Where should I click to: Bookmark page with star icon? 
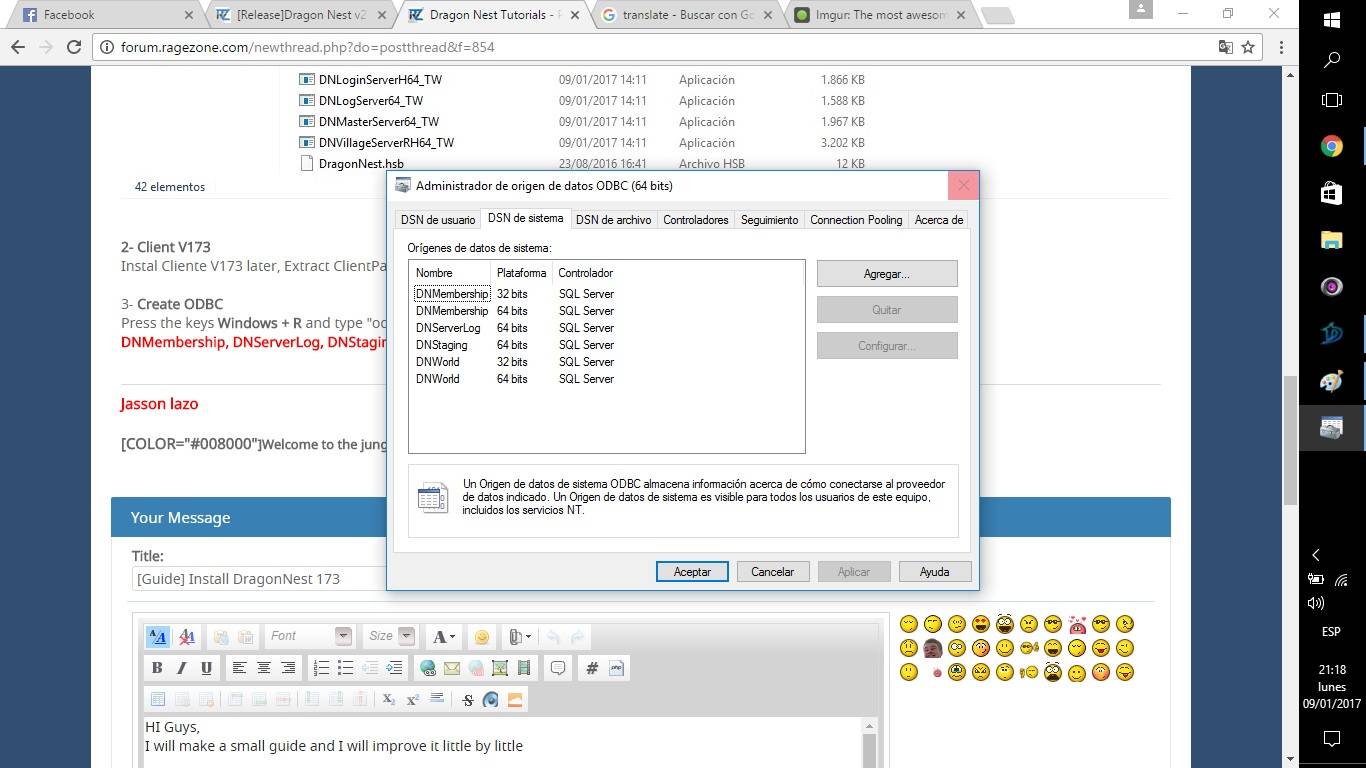point(1248,47)
